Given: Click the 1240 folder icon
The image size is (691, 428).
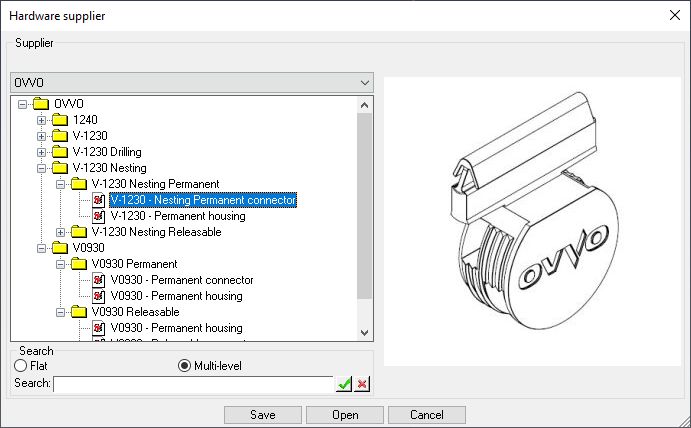Looking at the screenshot, I should click(x=60, y=120).
